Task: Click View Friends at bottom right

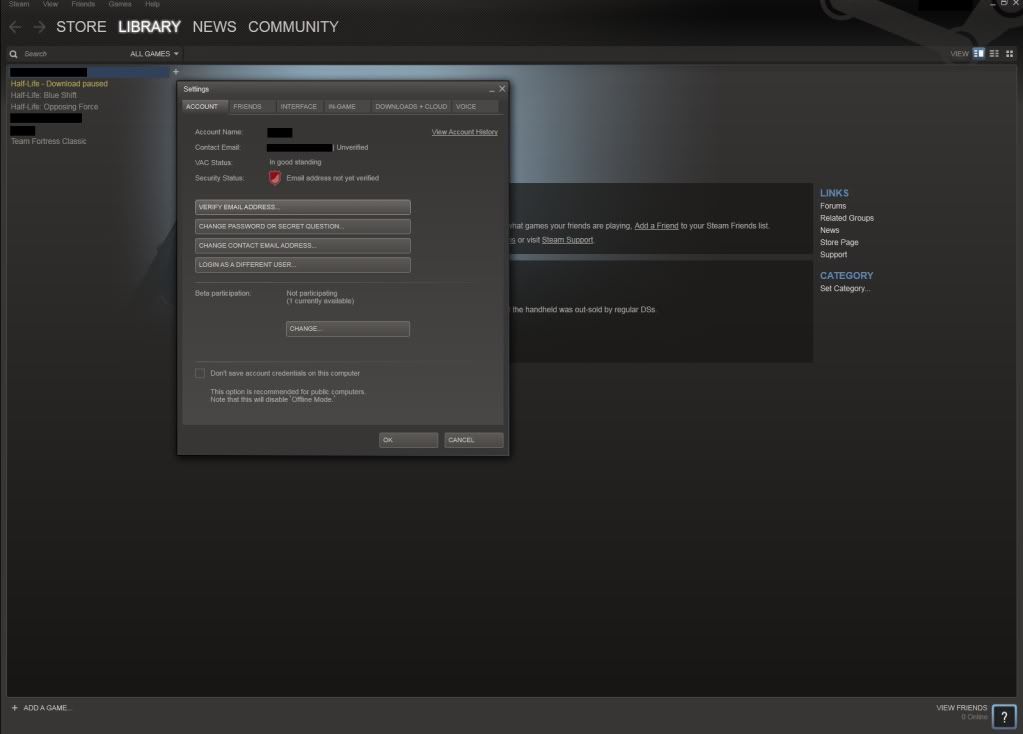Action: pyautogui.click(x=962, y=708)
